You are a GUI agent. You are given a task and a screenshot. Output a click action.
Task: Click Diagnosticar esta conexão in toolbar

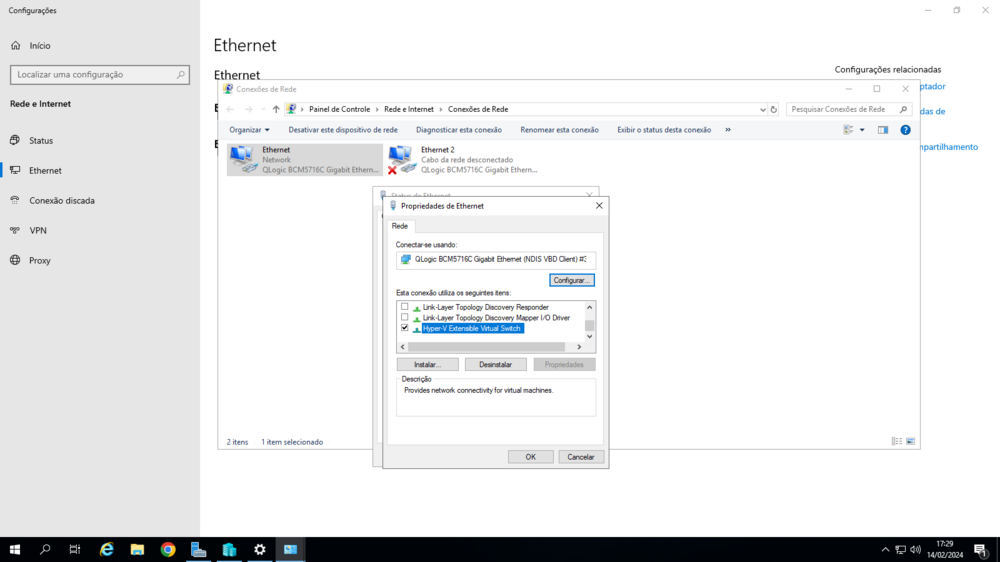point(459,130)
